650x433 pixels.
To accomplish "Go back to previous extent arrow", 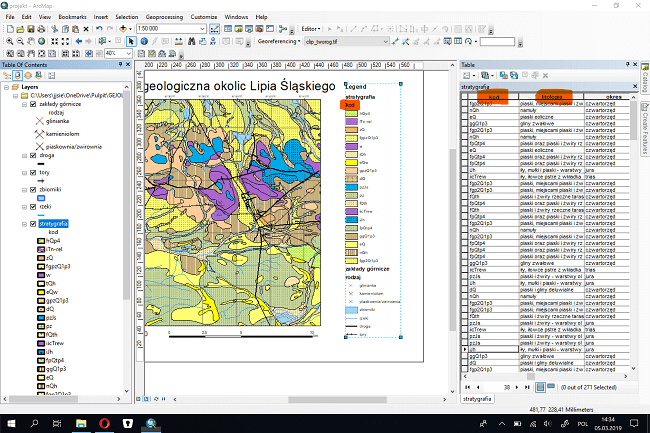I will pos(79,41).
